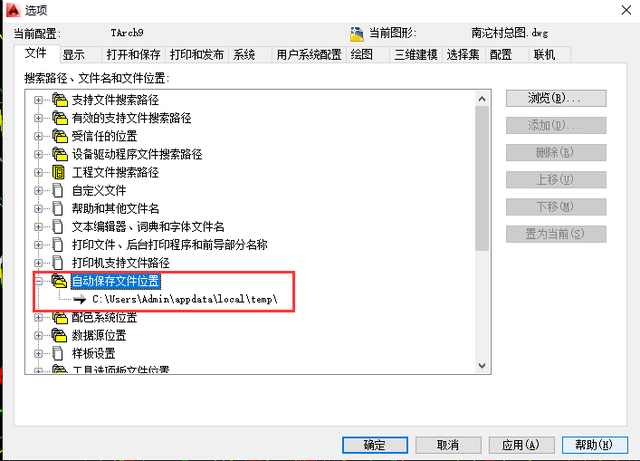The image size is (640, 461).
Task: Confirm settings with the 确定 button
Action: (375, 445)
